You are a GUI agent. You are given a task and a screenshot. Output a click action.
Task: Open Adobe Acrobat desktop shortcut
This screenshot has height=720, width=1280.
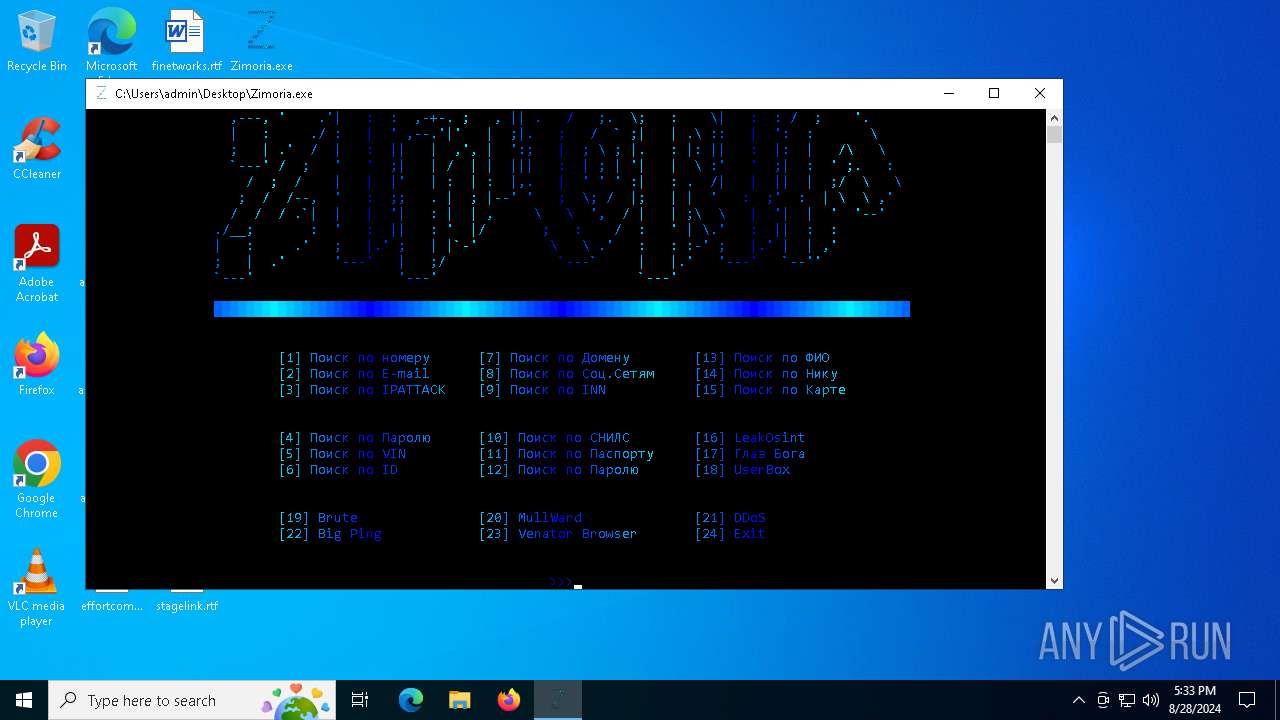(37, 263)
